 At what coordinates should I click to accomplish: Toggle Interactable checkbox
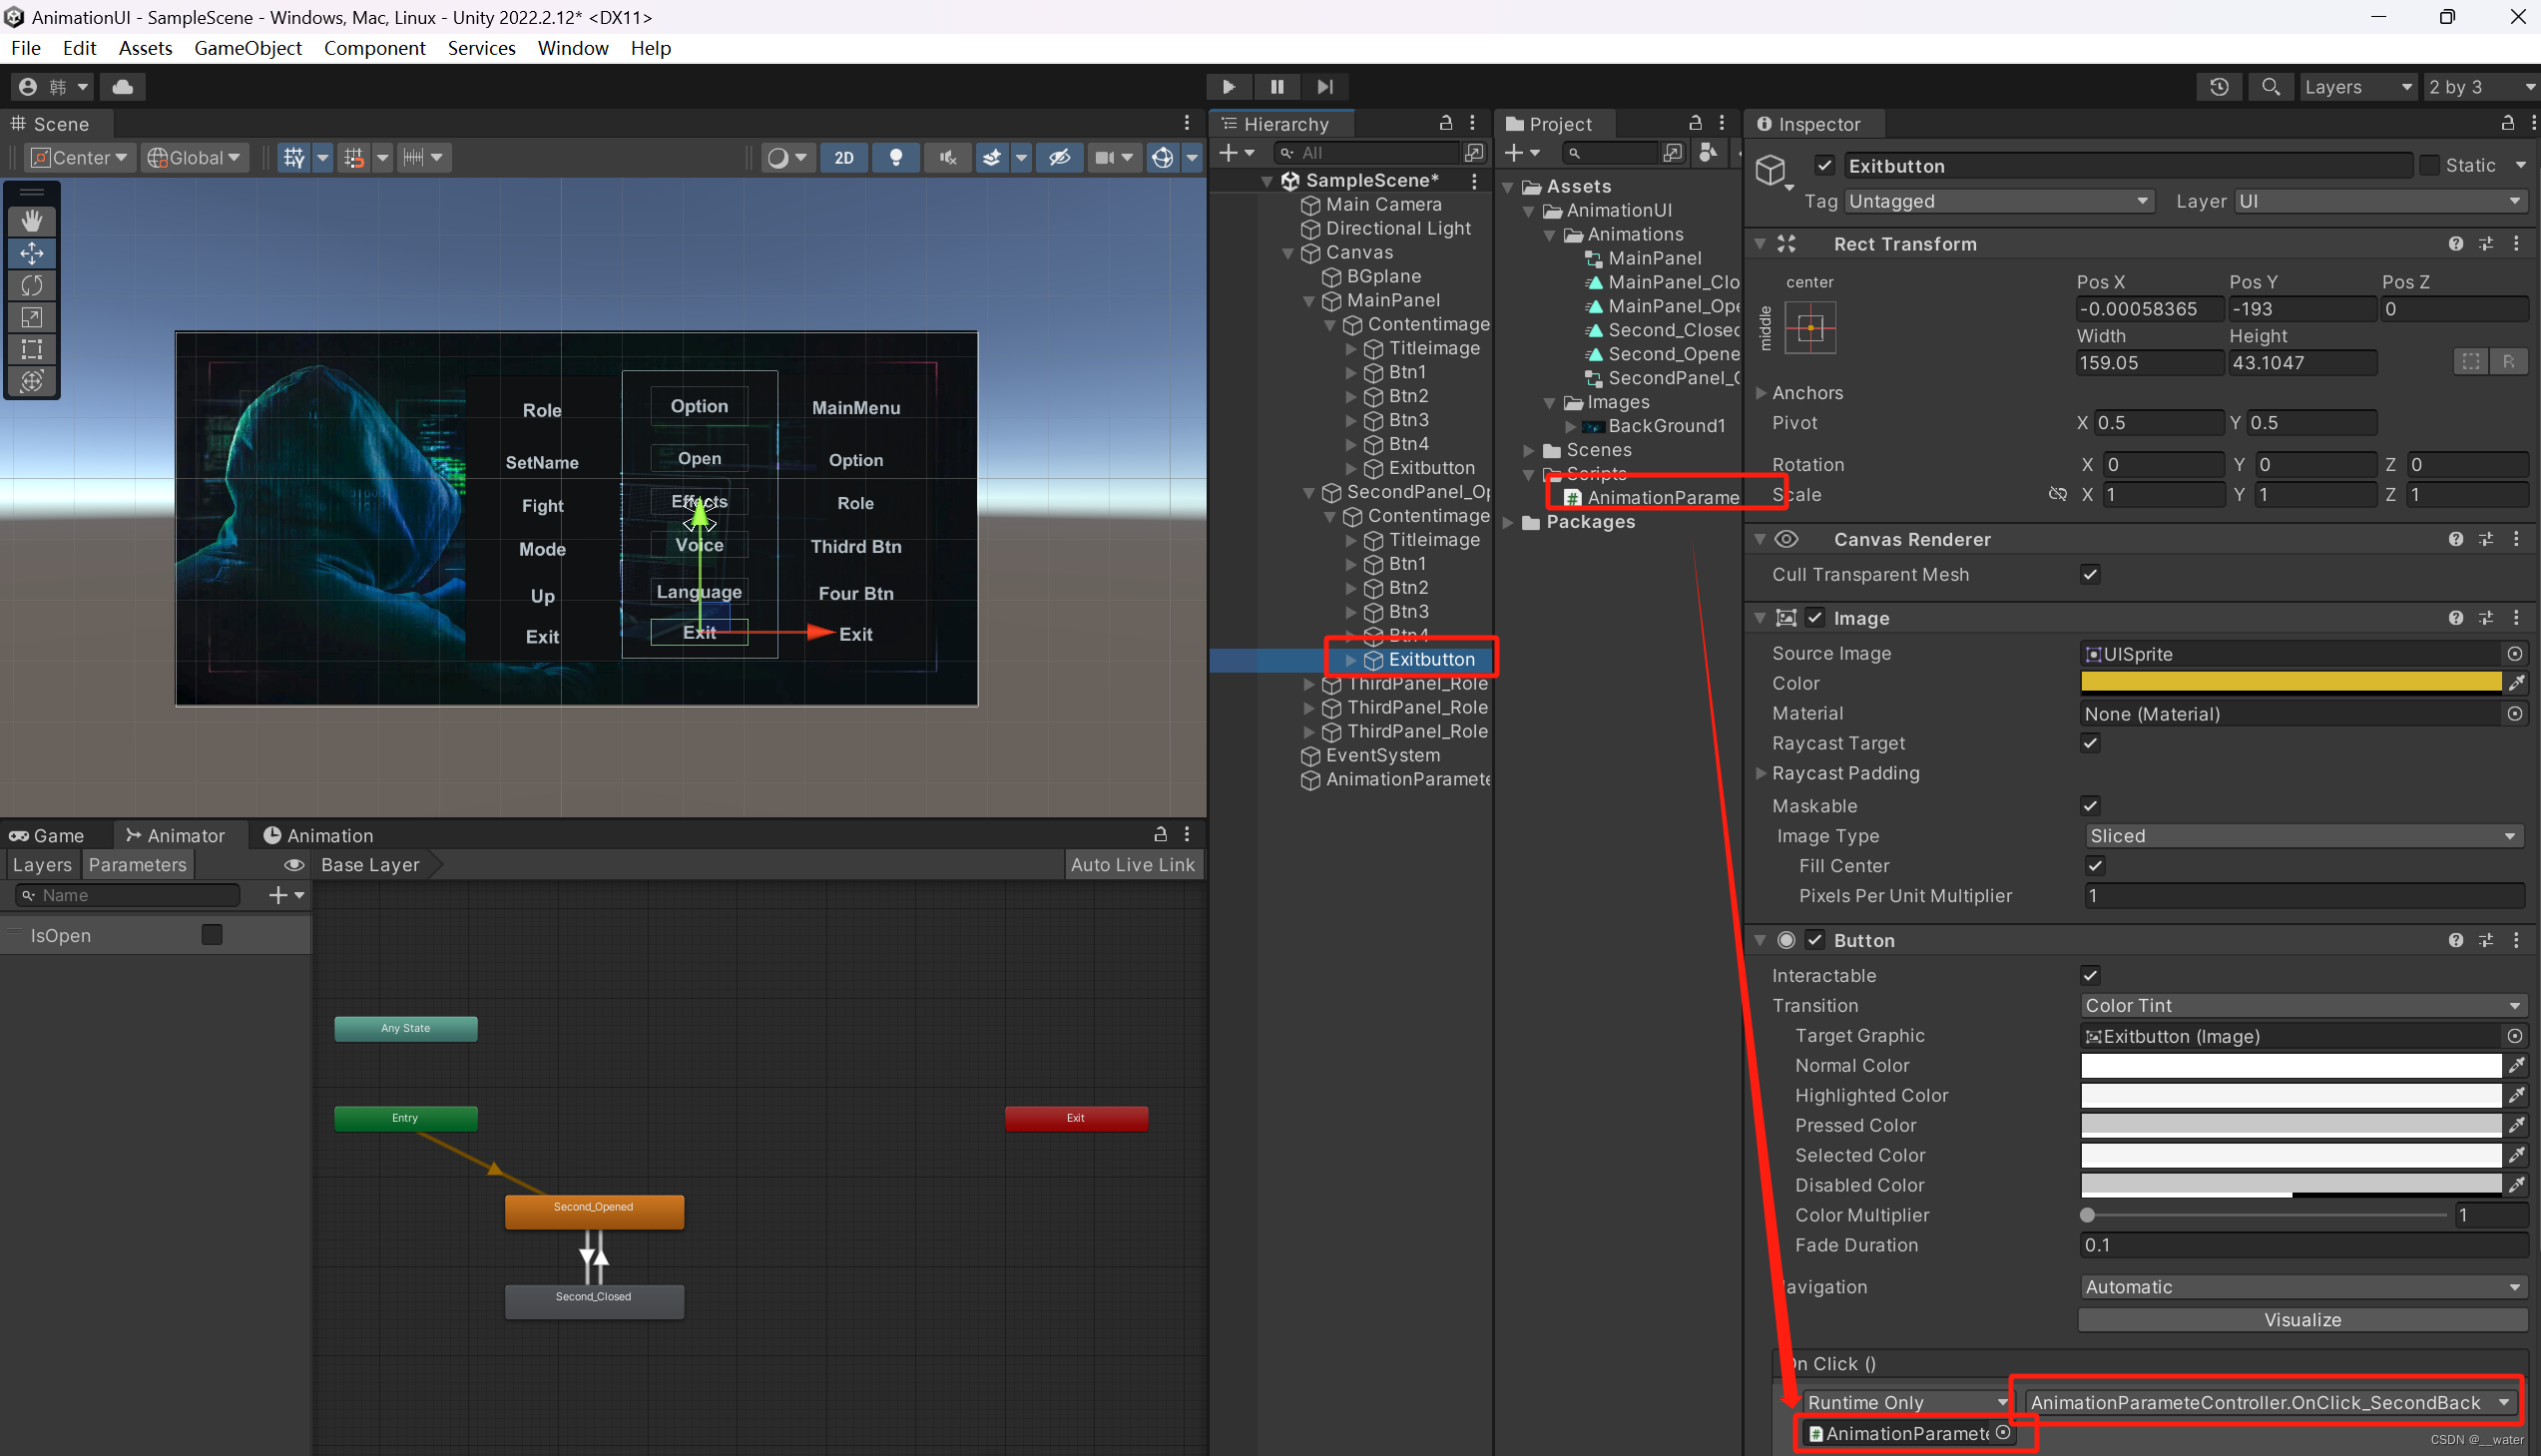click(2089, 975)
